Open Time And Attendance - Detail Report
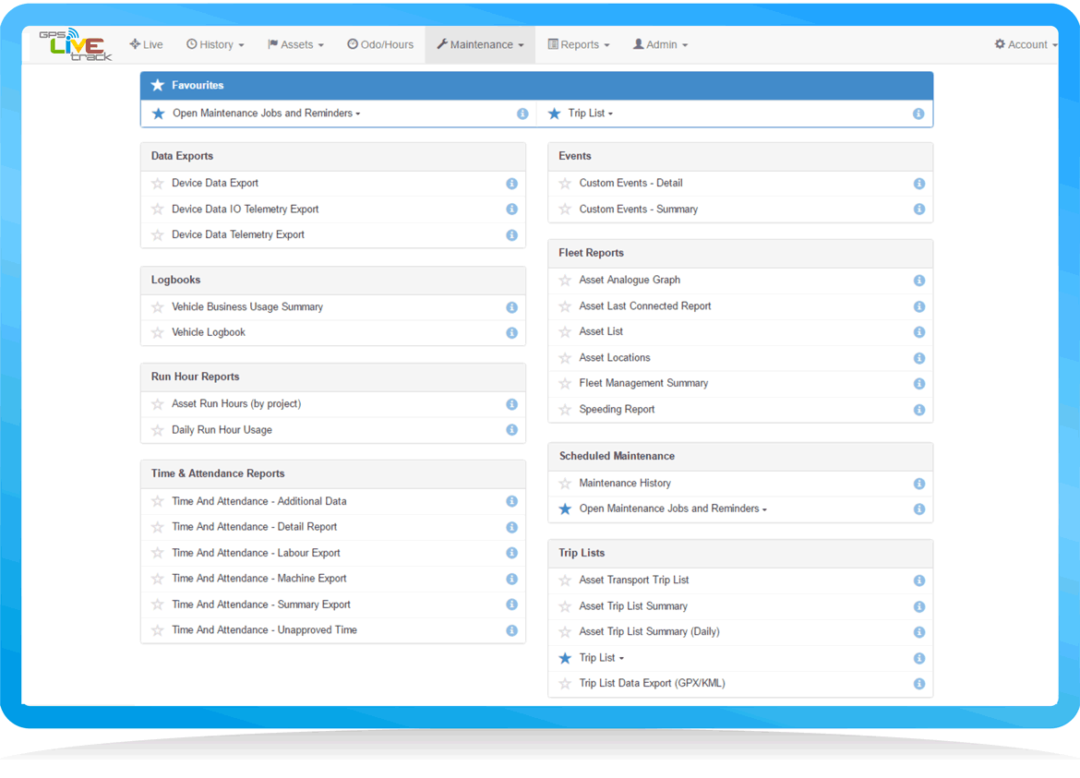This screenshot has height=778, width=1080. pos(254,527)
